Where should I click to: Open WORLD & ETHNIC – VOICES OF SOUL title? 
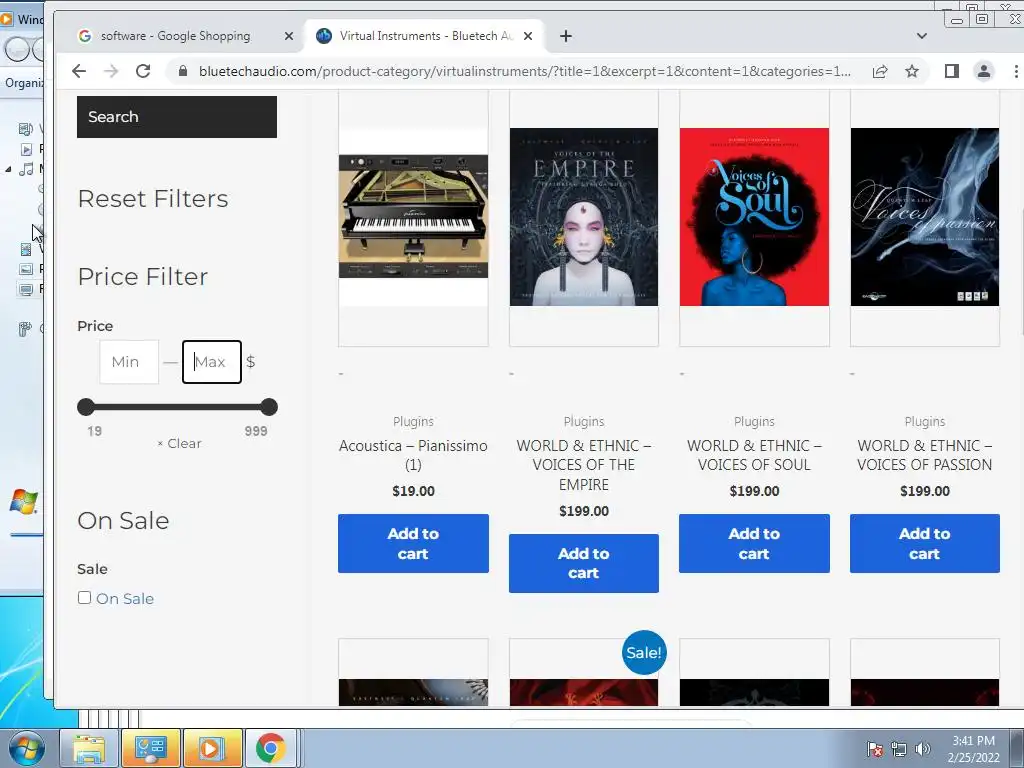[x=754, y=455]
